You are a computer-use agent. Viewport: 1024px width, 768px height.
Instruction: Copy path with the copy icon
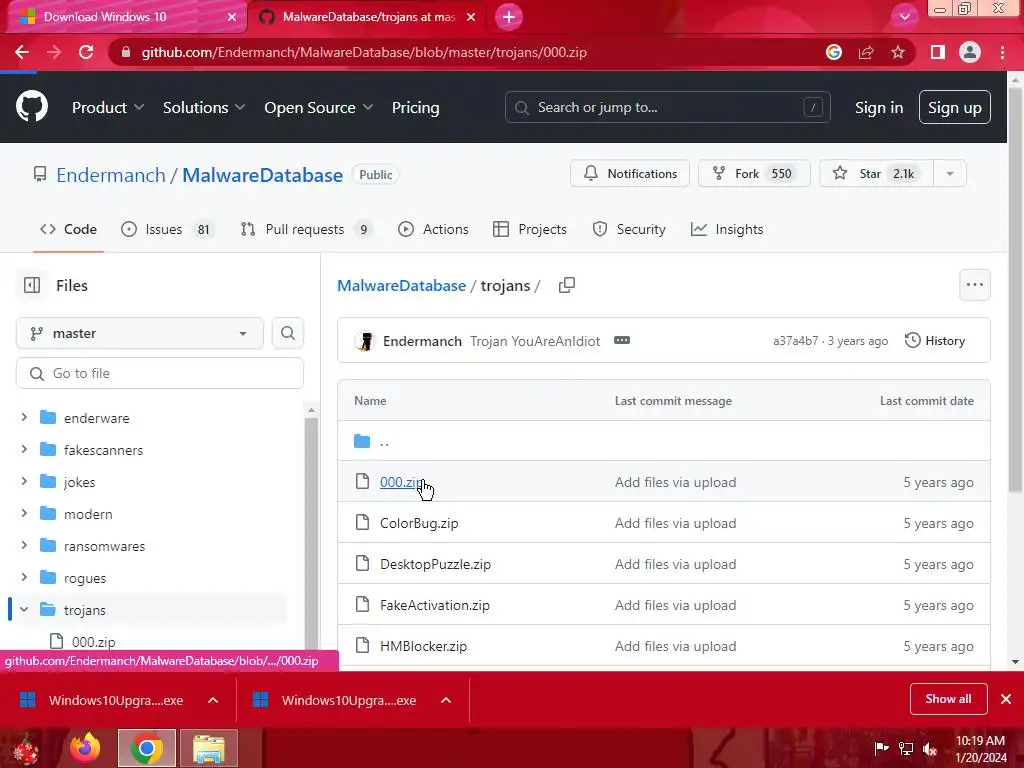567,285
